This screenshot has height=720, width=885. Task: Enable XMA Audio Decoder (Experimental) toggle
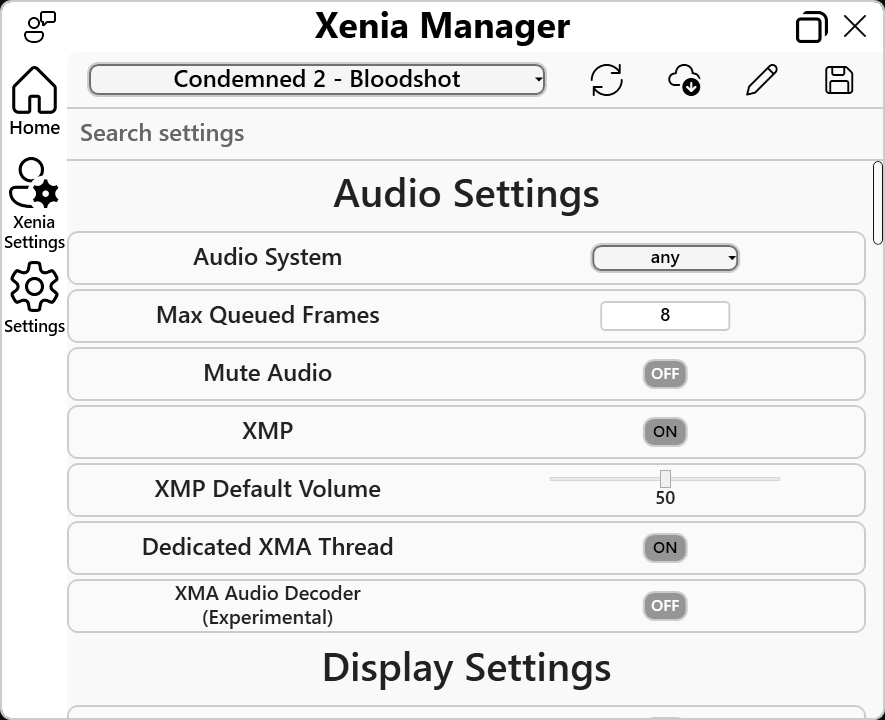[665, 605]
